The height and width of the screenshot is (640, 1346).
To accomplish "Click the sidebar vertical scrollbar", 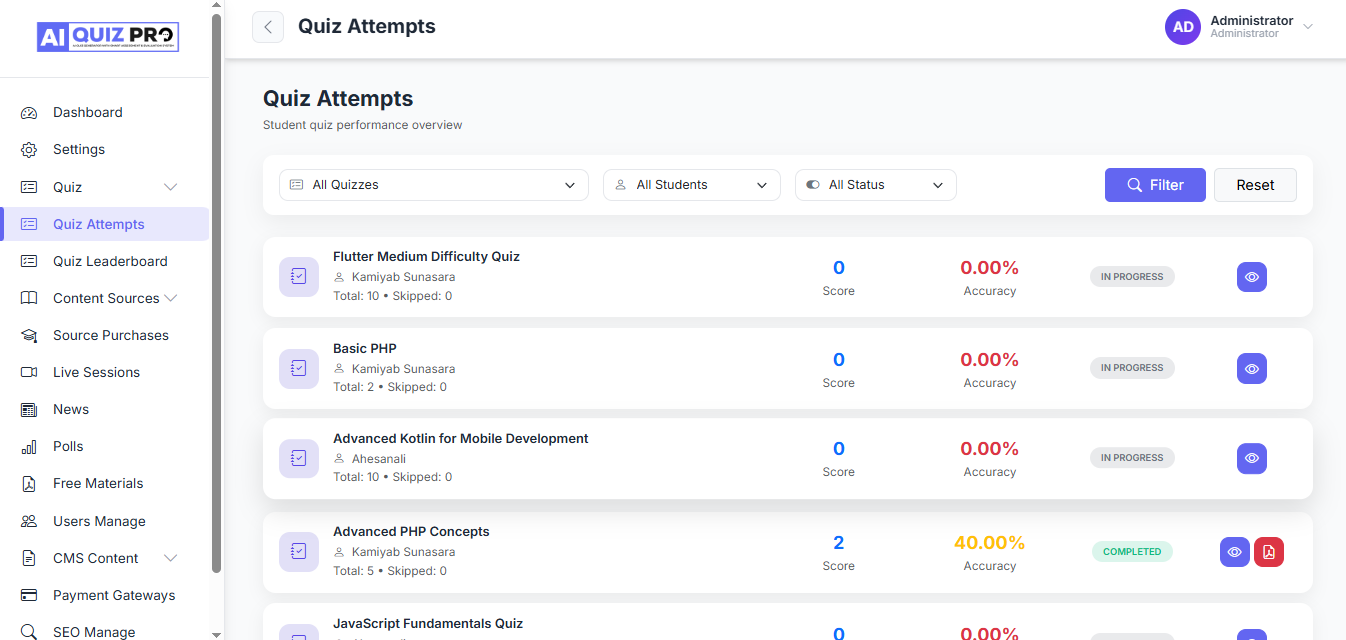I will (x=217, y=294).
